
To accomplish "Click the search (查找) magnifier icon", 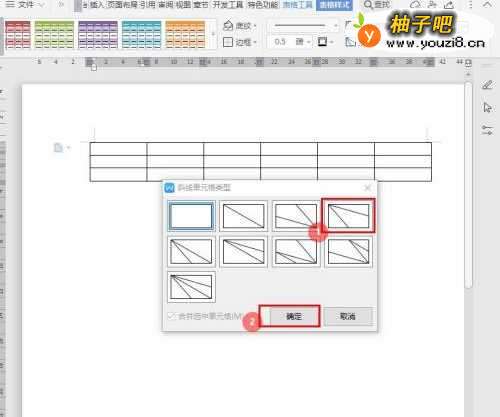I will point(368,5).
